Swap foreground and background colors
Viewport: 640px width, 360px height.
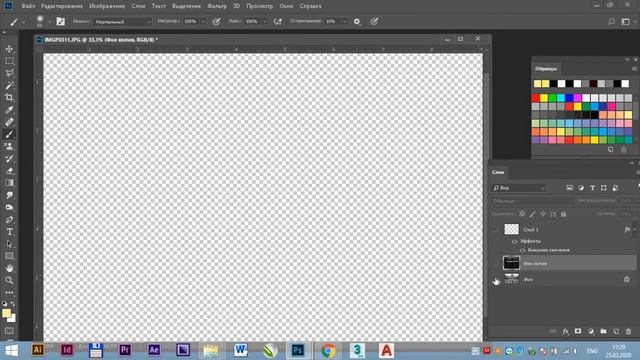13,304
